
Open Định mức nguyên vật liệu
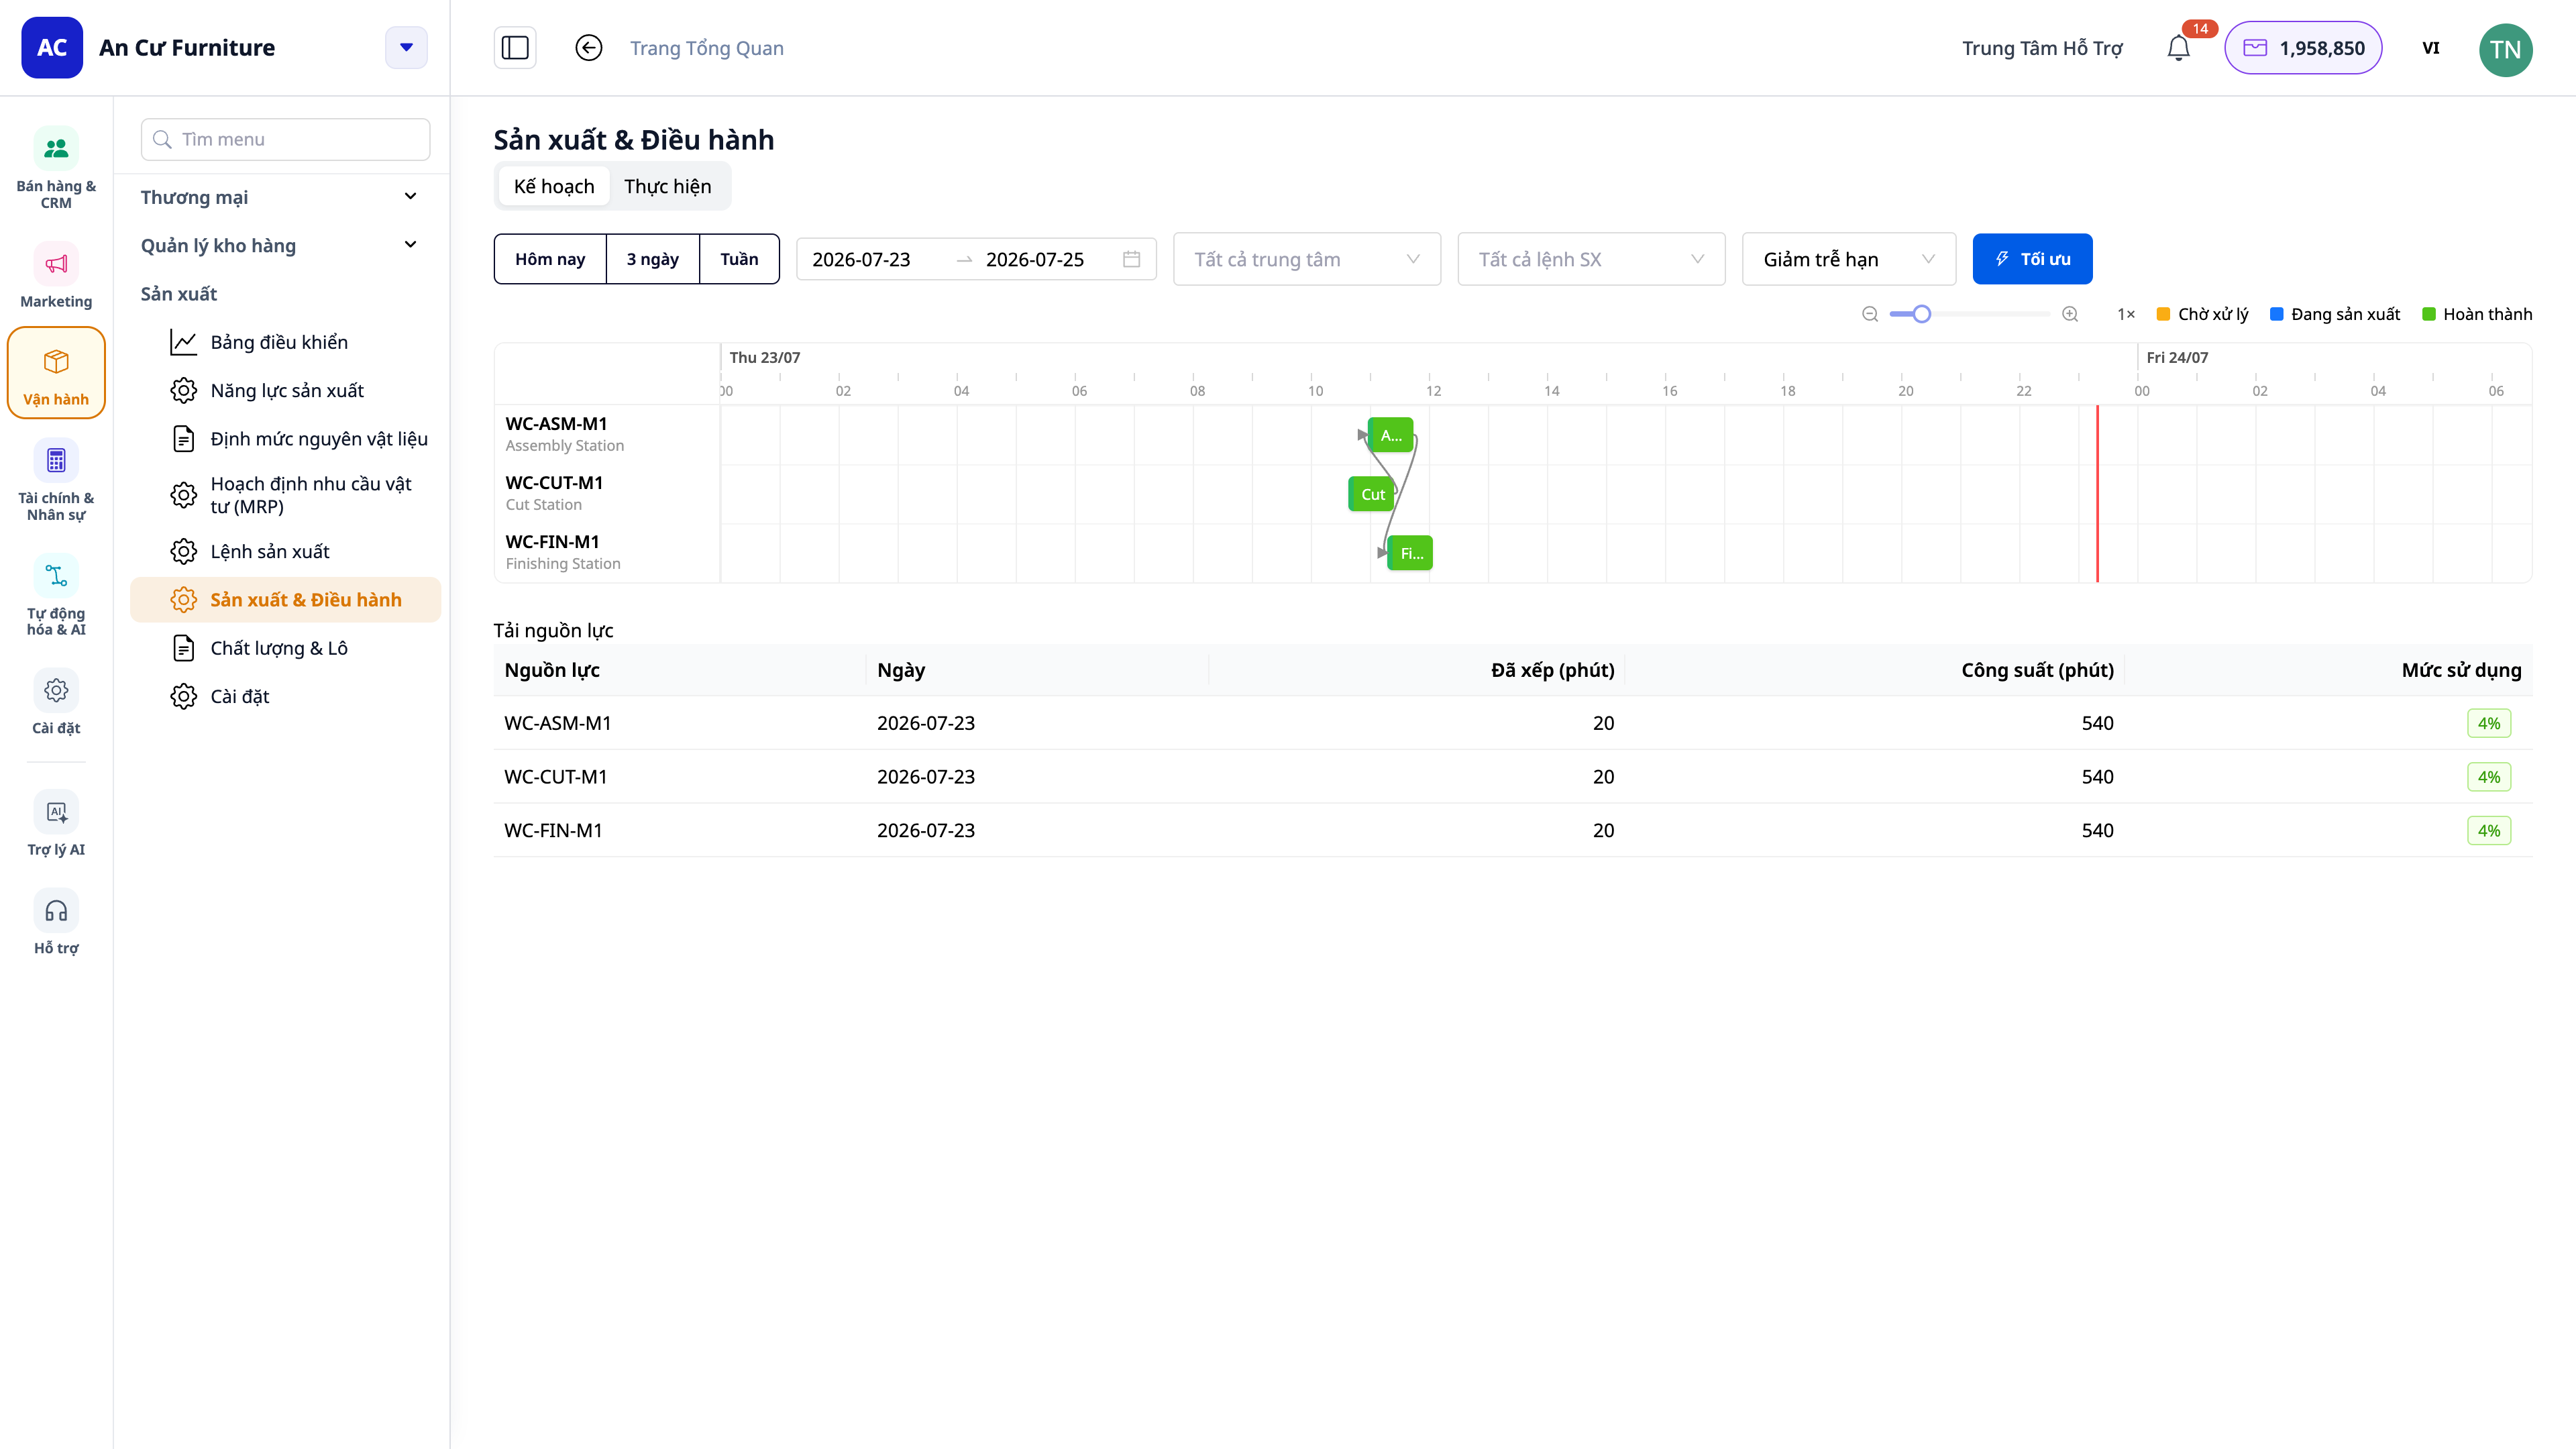286,438
